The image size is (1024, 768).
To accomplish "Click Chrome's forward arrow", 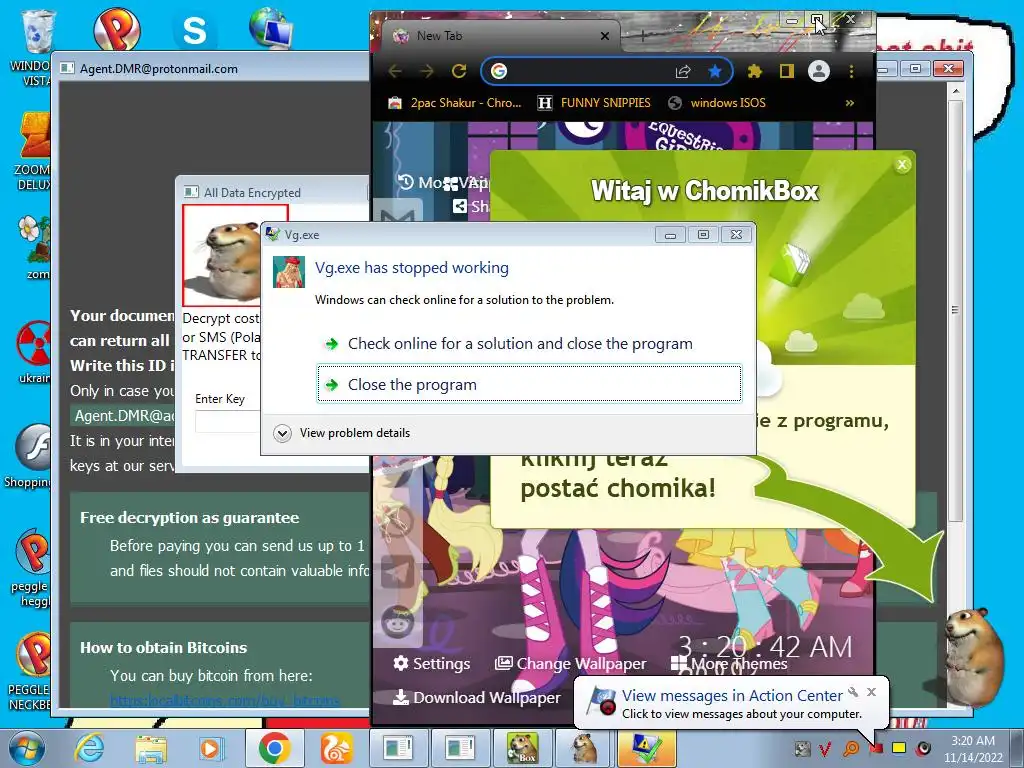I will [x=426, y=71].
